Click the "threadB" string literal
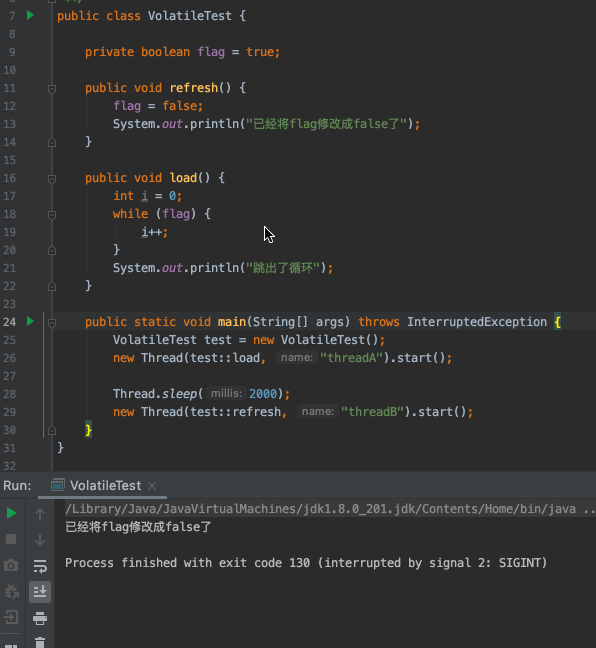596x648 pixels. pos(372,412)
